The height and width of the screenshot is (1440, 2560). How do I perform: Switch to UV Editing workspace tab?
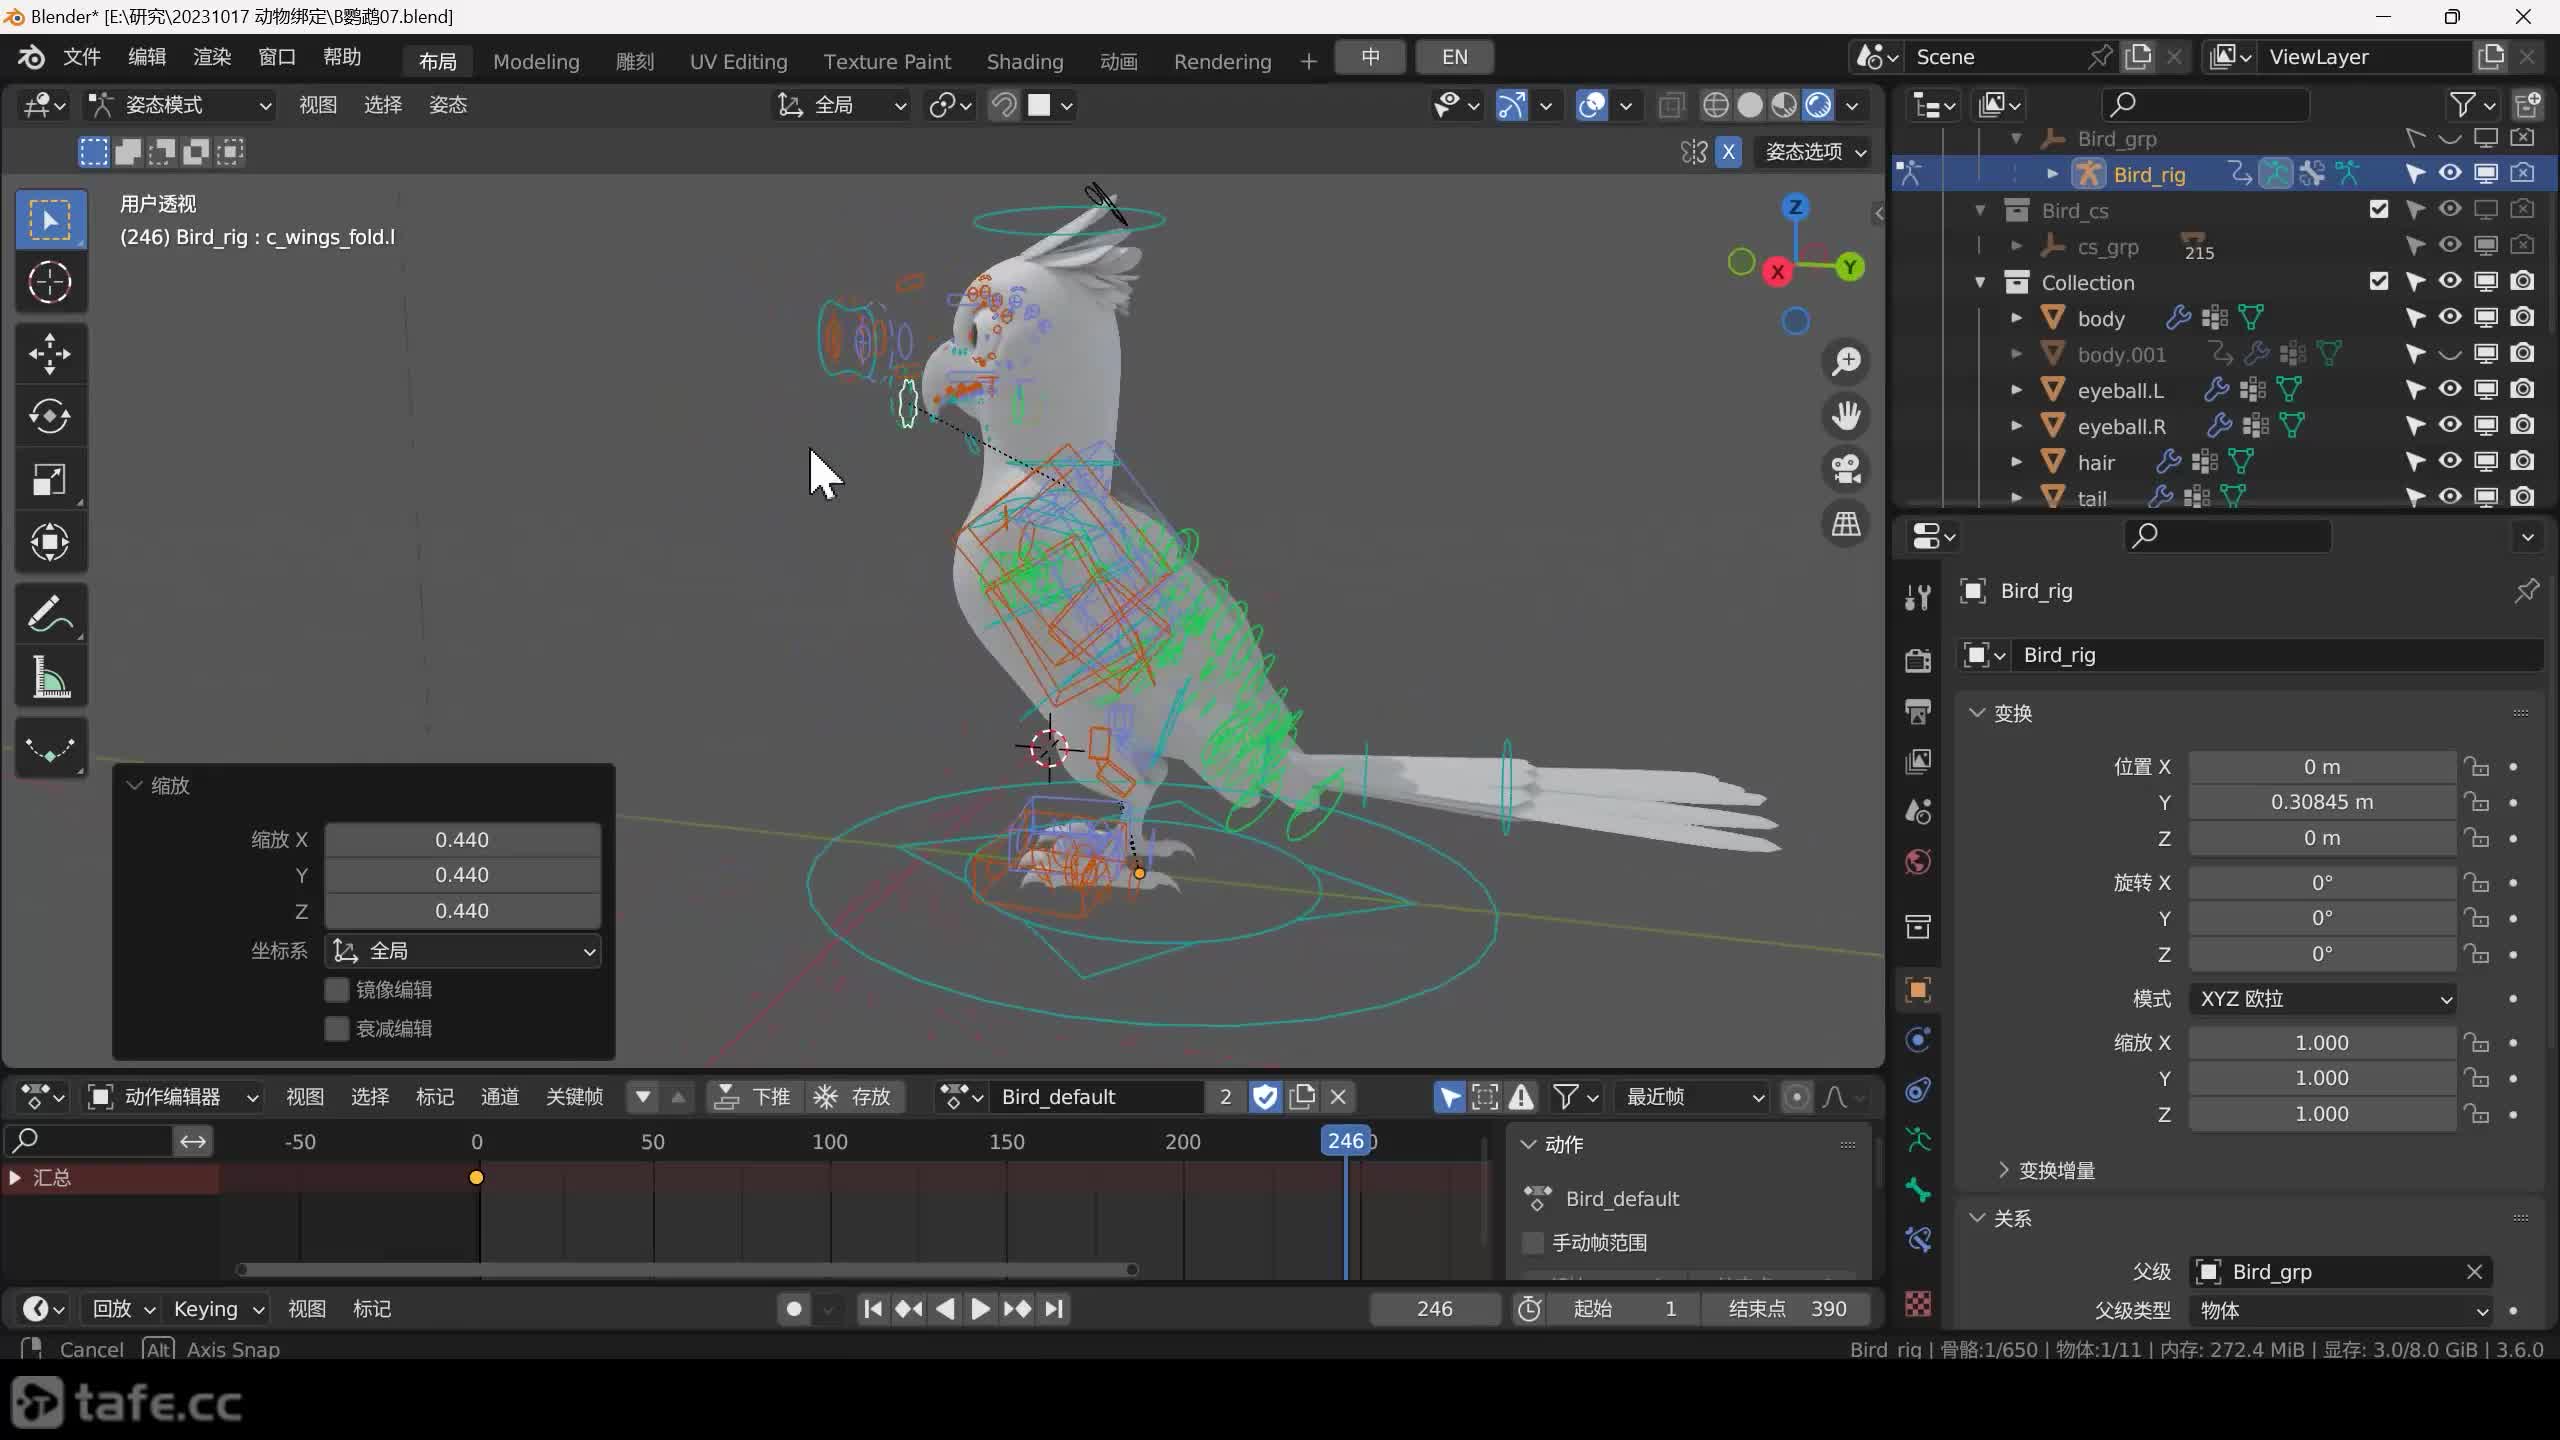coord(739,61)
